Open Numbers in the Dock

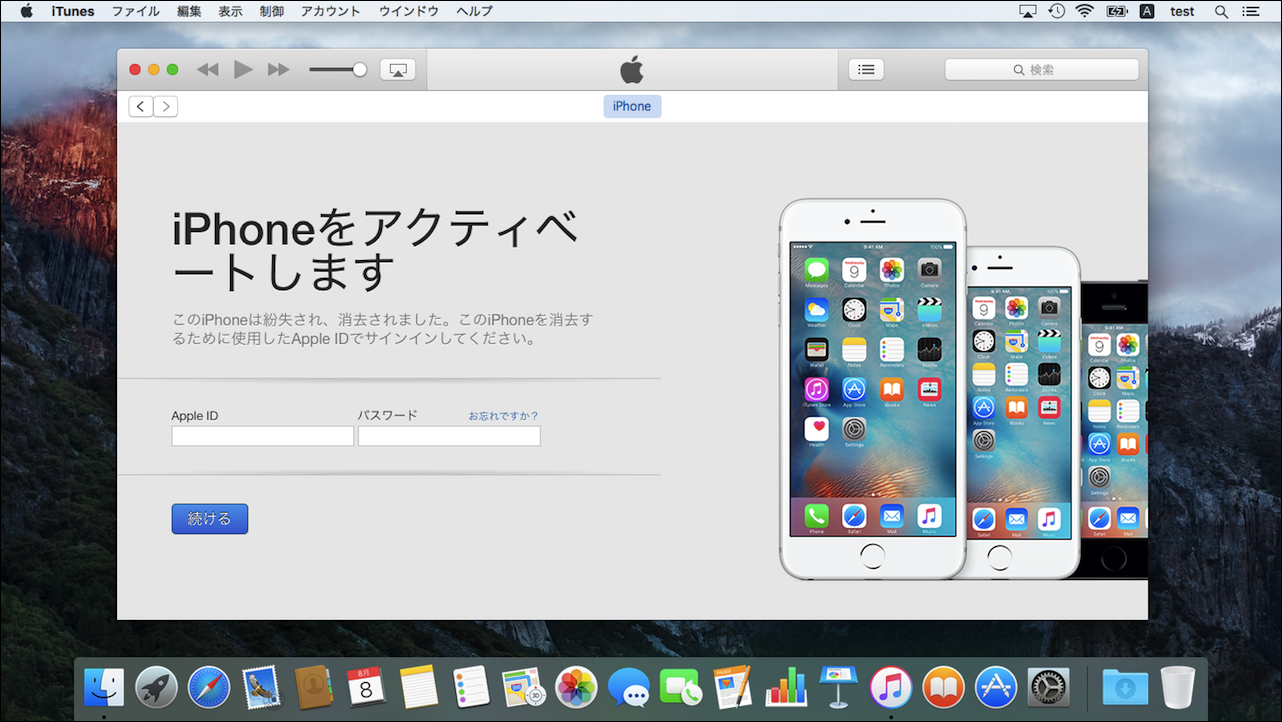tap(786, 687)
